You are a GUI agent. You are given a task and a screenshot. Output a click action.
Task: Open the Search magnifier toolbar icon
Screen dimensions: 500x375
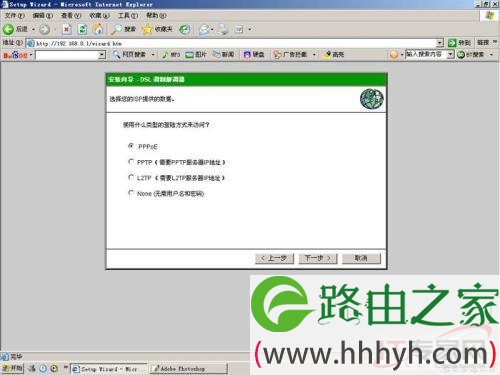pyautogui.click(x=116, y=29)
